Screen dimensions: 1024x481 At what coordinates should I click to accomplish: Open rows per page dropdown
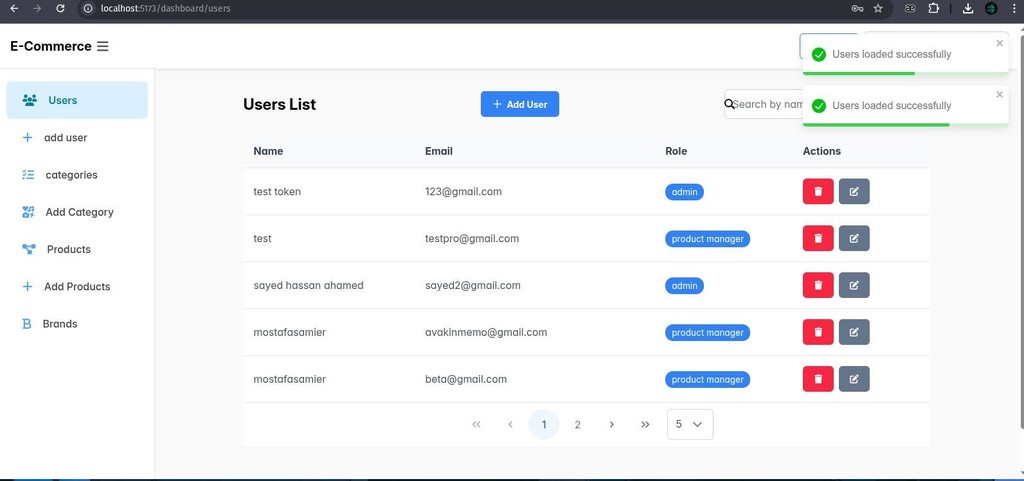690,424
